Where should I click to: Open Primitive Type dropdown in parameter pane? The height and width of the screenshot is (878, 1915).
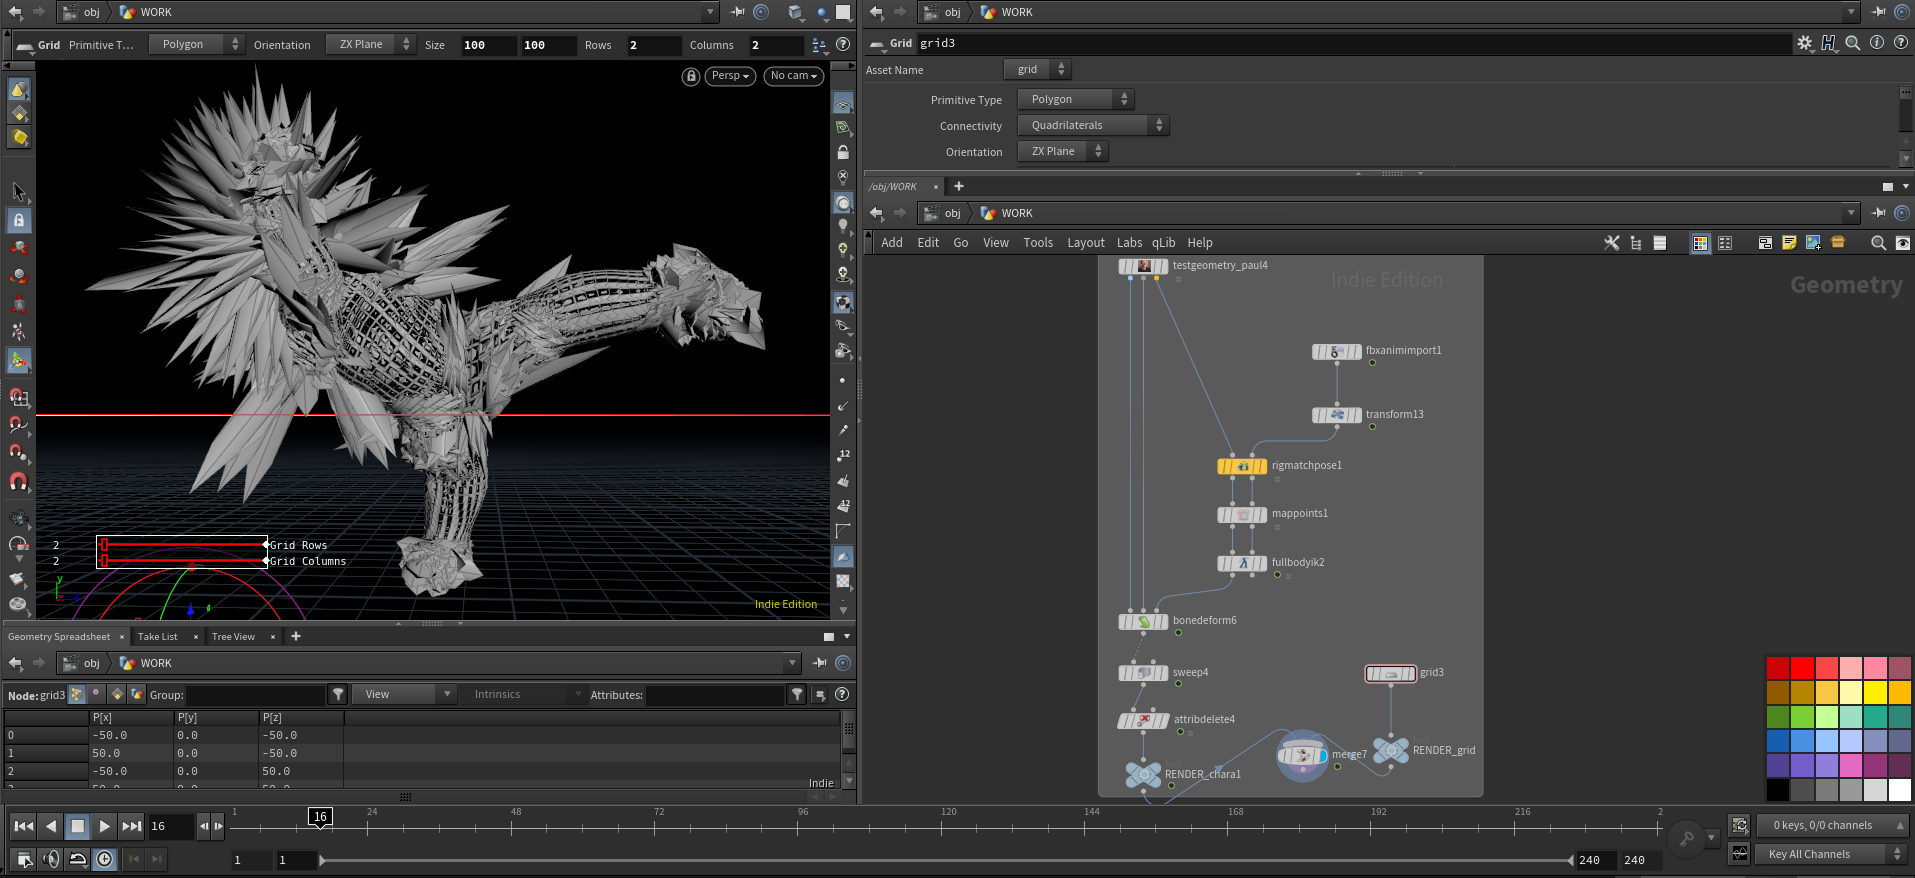[x=1076, y=99]
